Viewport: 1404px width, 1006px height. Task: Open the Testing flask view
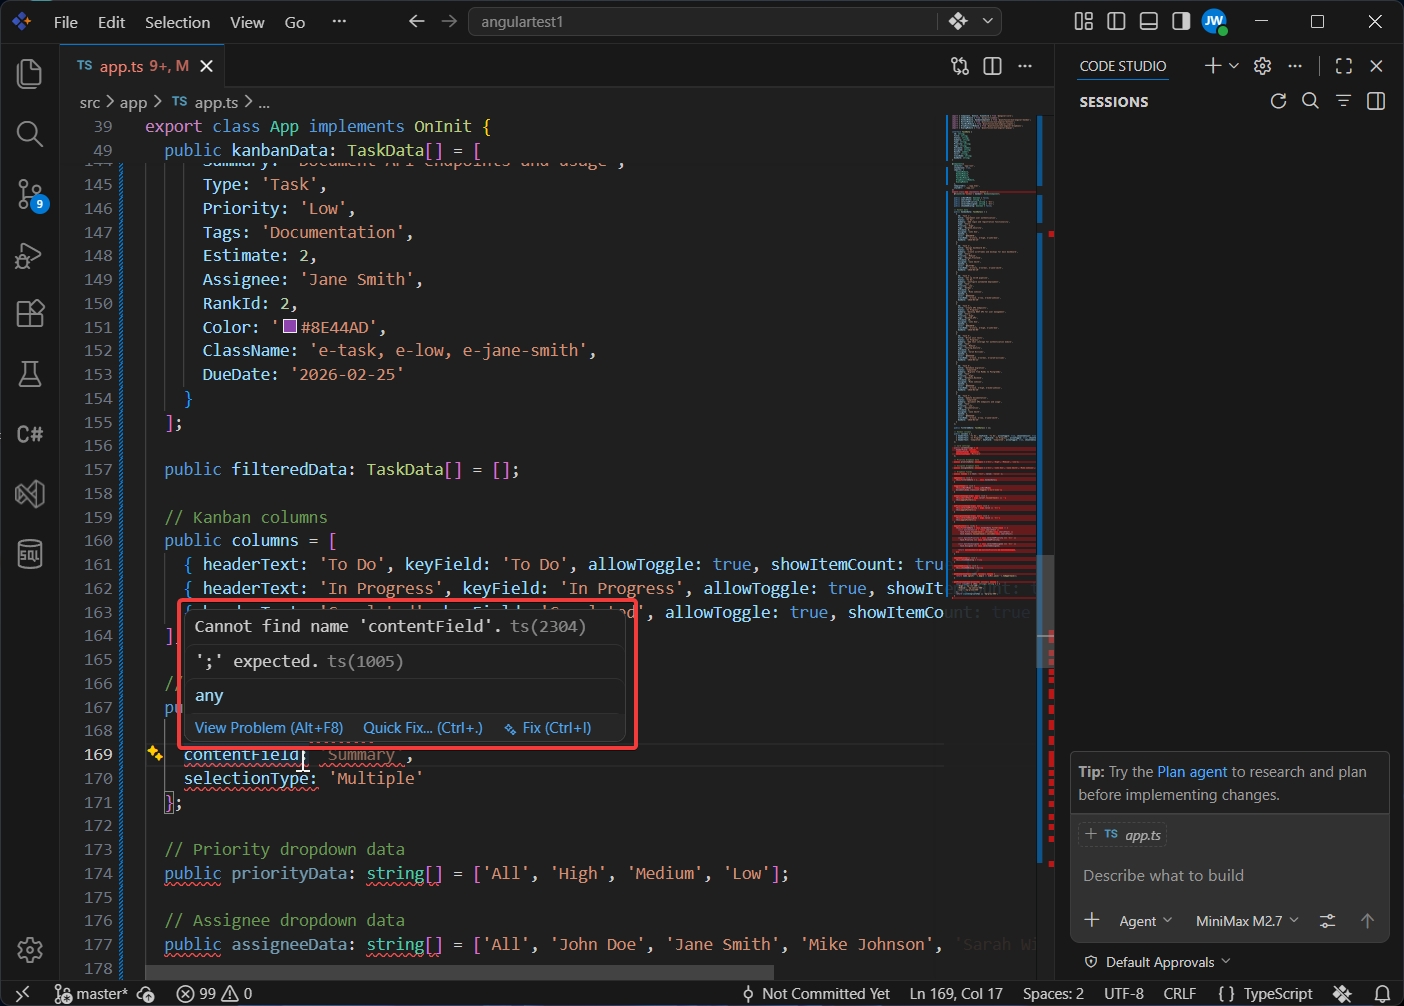tap(30, 374)
